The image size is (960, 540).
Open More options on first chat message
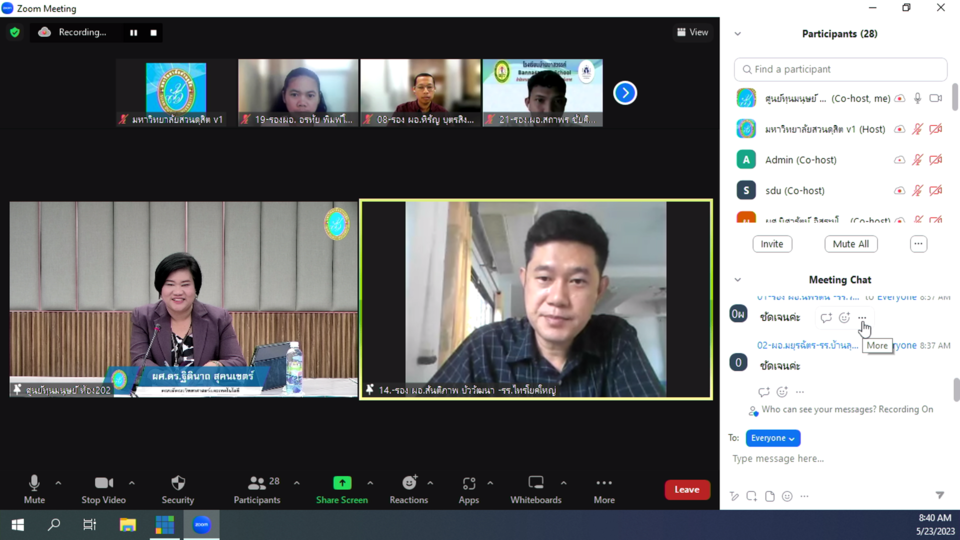862,317
